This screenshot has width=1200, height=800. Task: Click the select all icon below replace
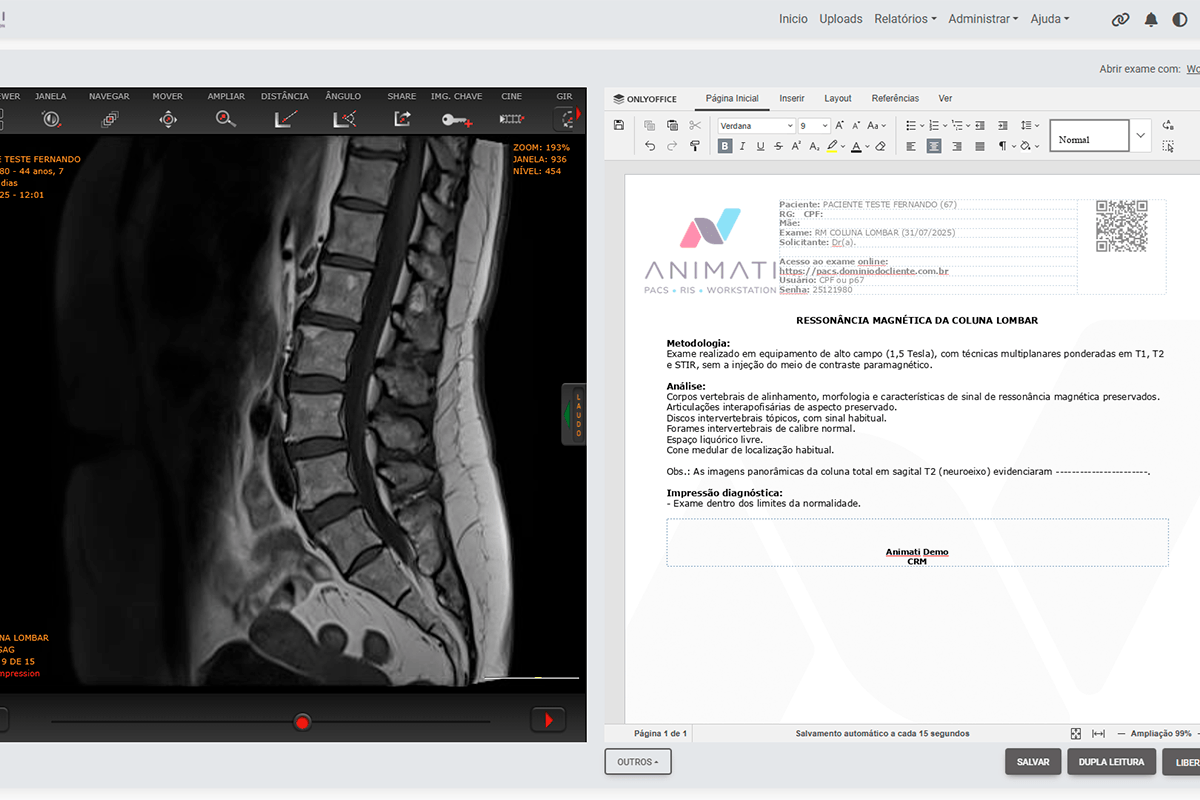pos(1168,146)
